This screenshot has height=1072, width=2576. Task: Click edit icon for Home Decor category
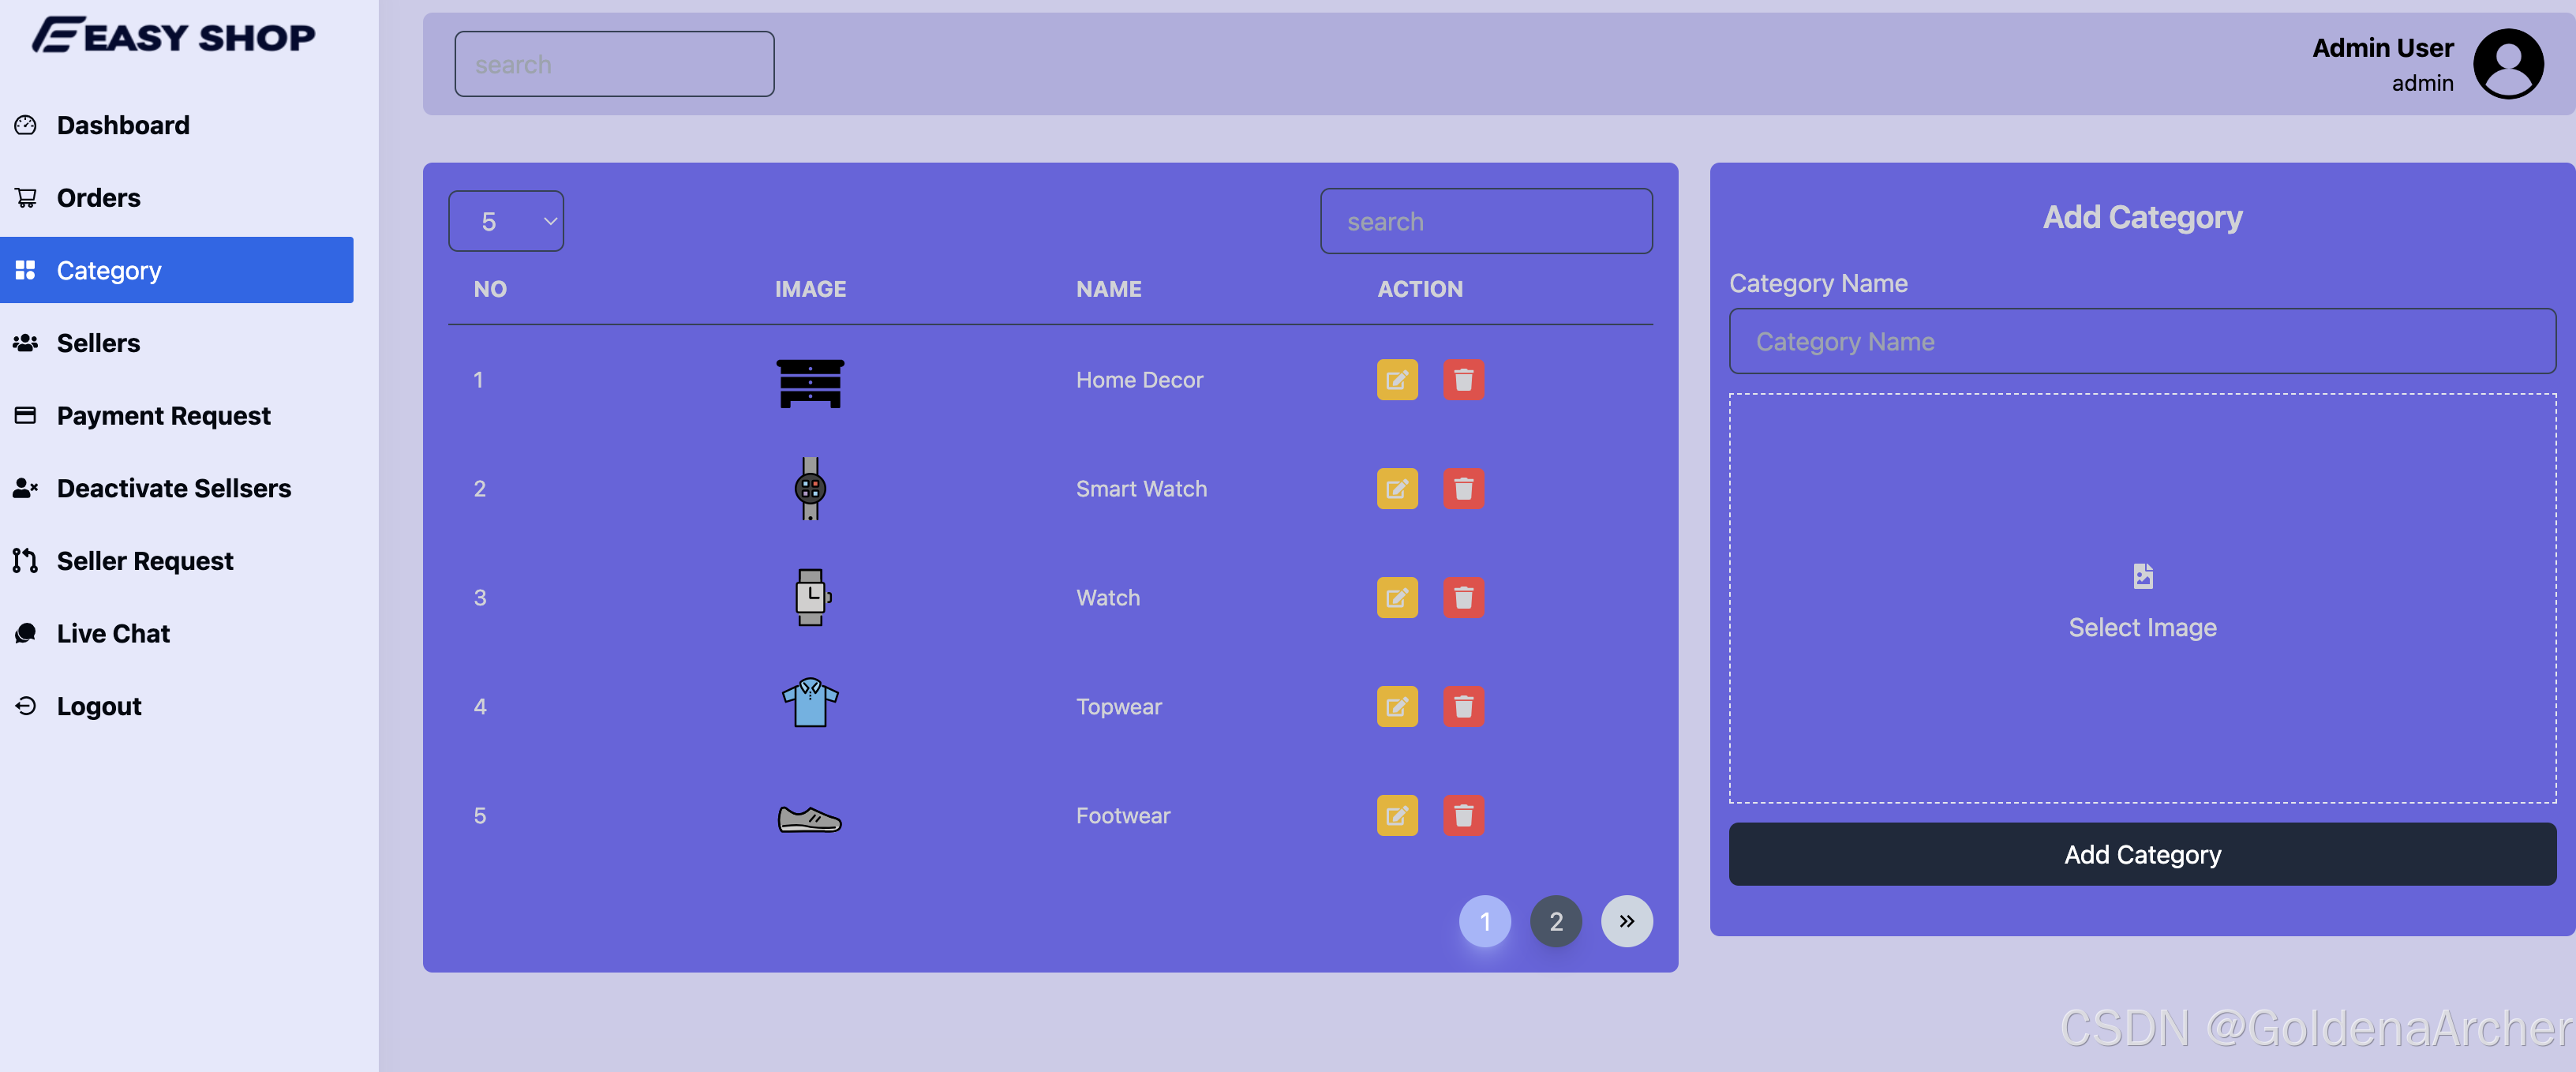pos(1396,380)
